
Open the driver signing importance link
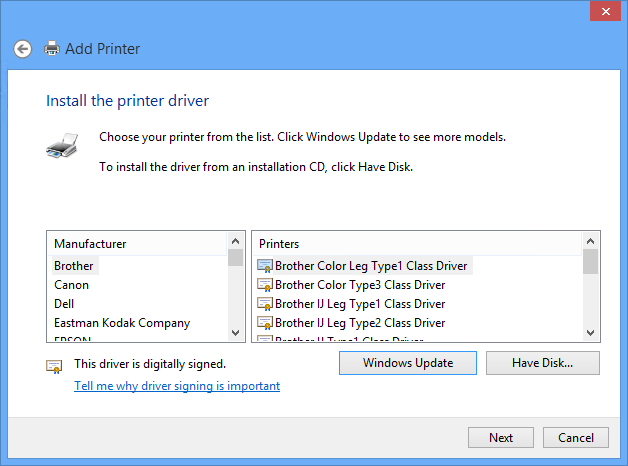coord(177,386)
